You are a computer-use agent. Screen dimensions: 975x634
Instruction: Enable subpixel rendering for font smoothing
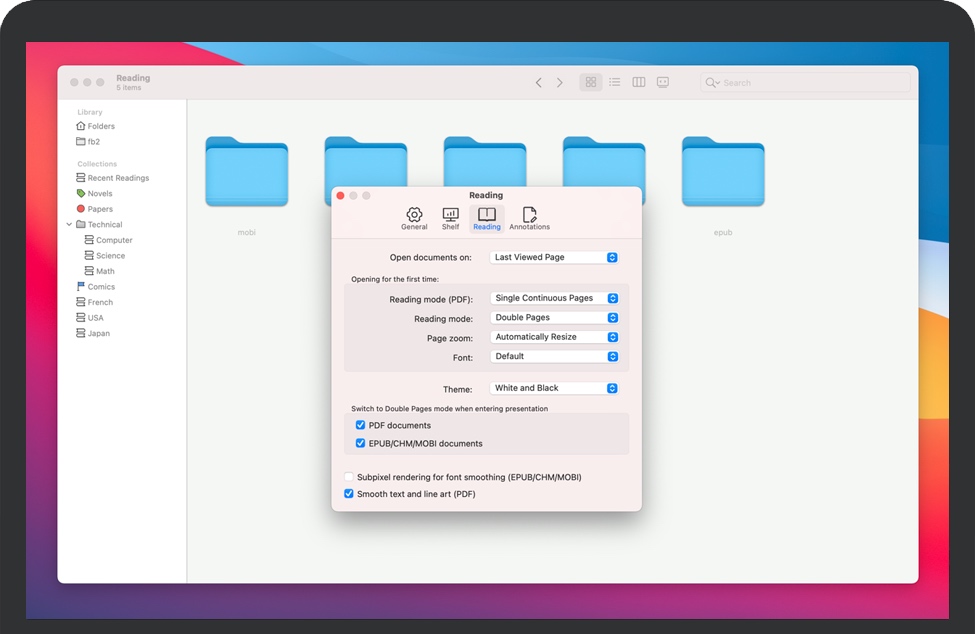point(349,478)
